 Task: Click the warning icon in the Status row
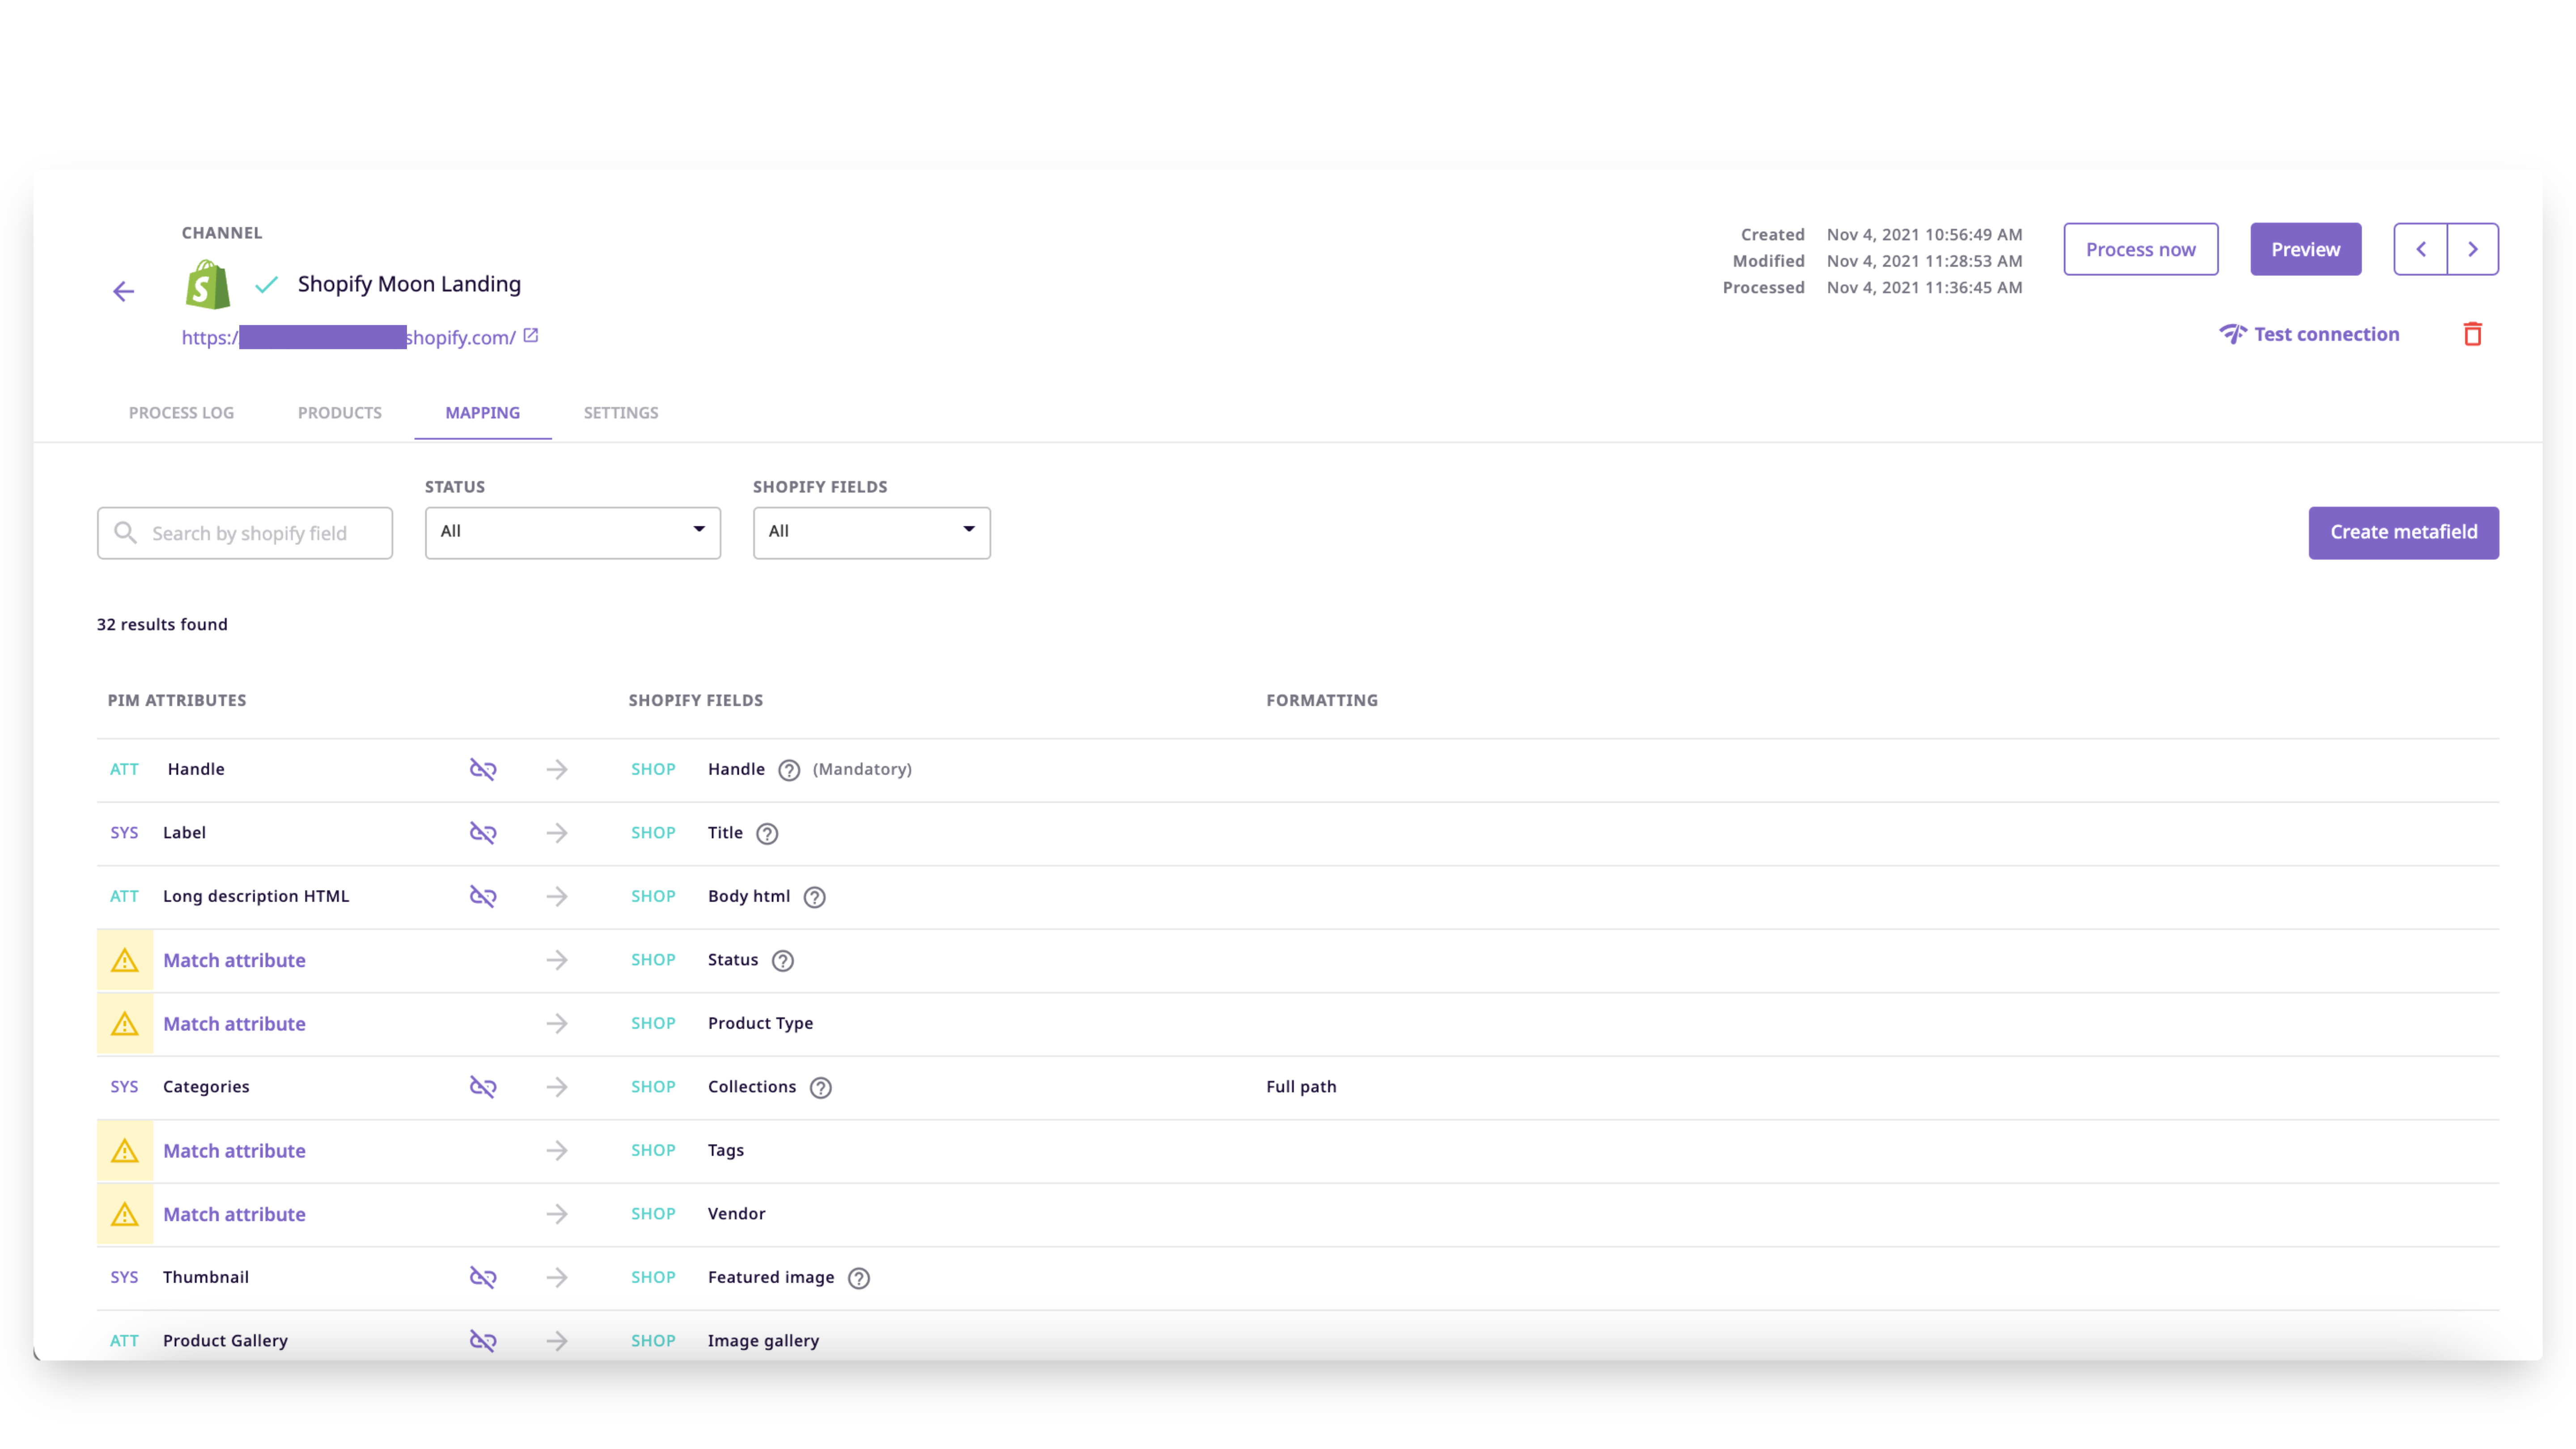pyautogui.click(x=125, y=961)
